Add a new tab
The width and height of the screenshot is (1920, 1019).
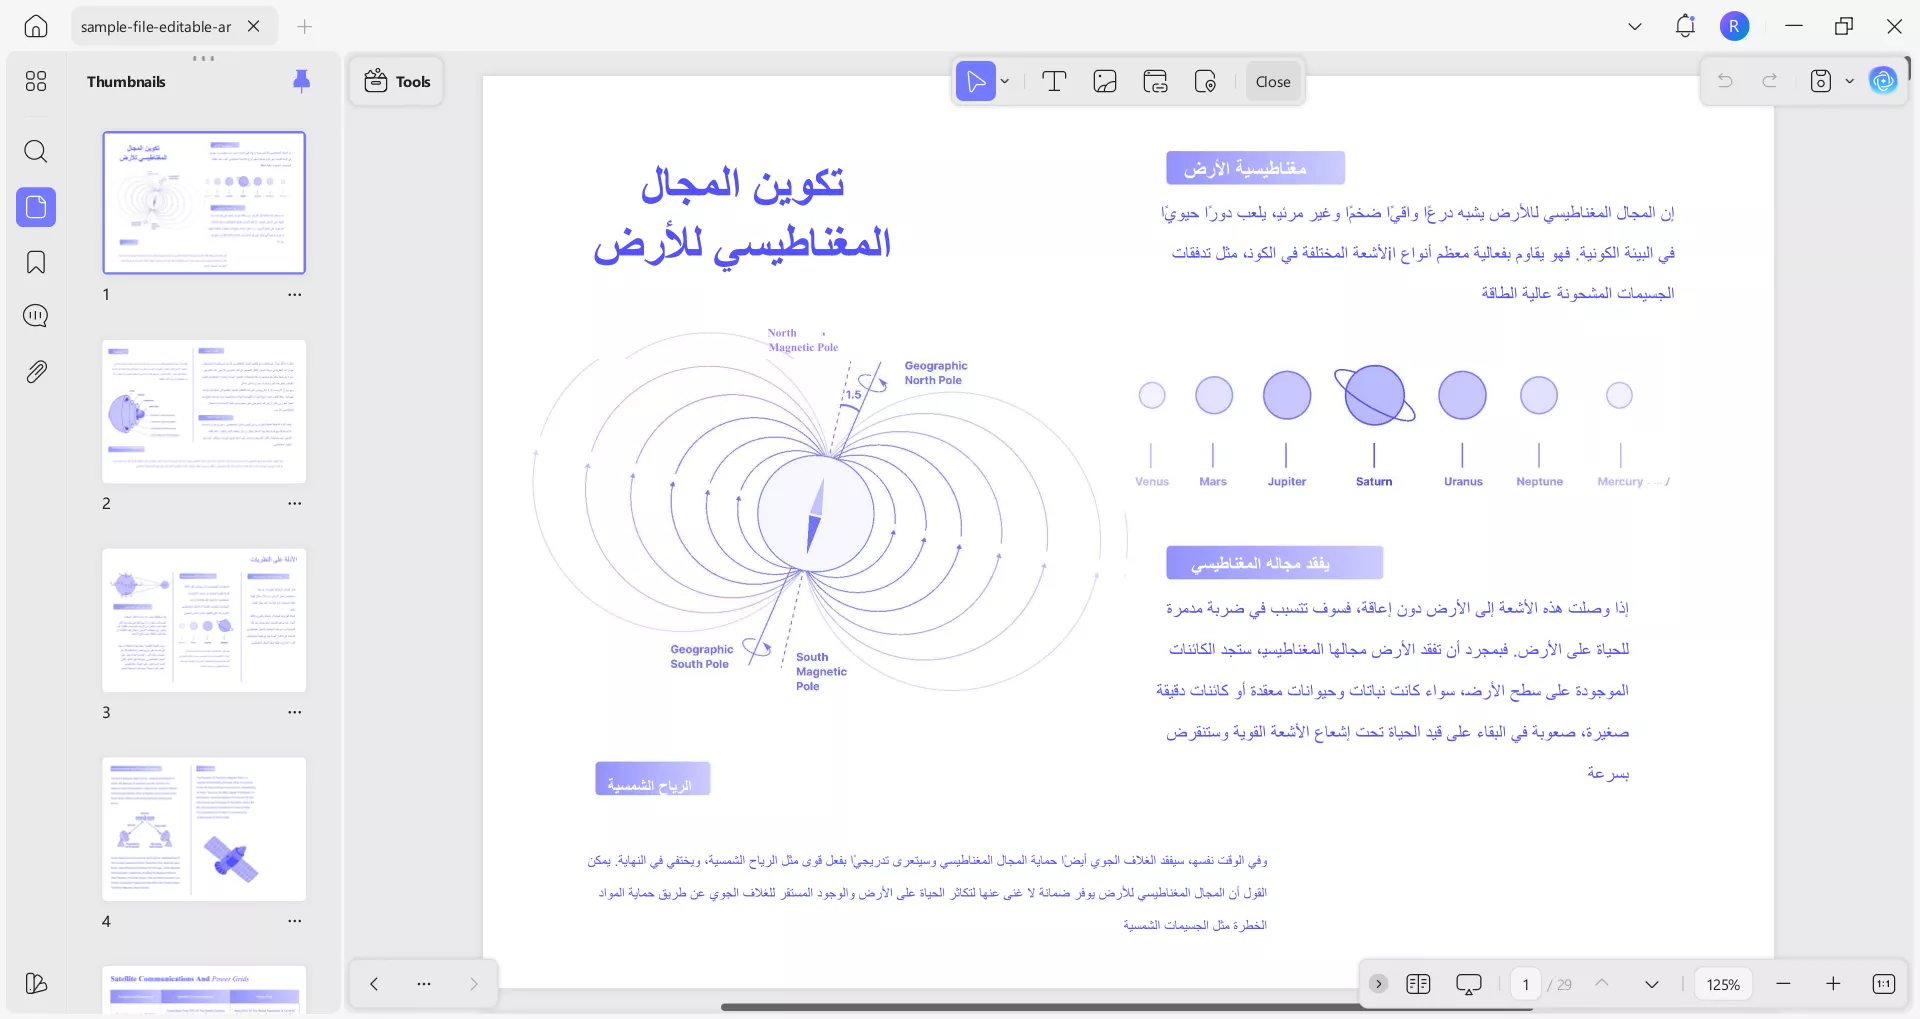(x=305, y=26)
